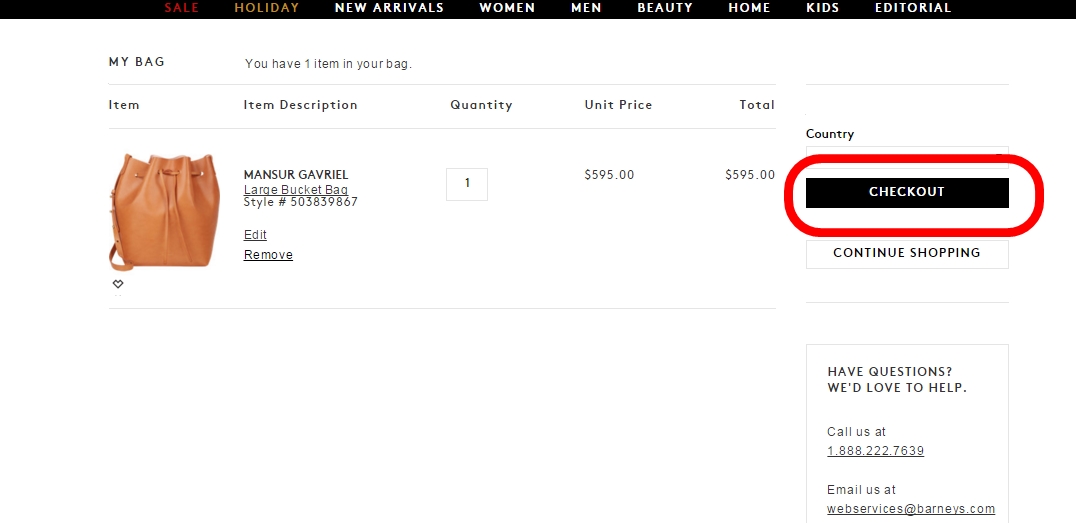The image size is (1076, 523).
Task: Click the webservices@barneys.com email link
Action: [x=911, y=509]
